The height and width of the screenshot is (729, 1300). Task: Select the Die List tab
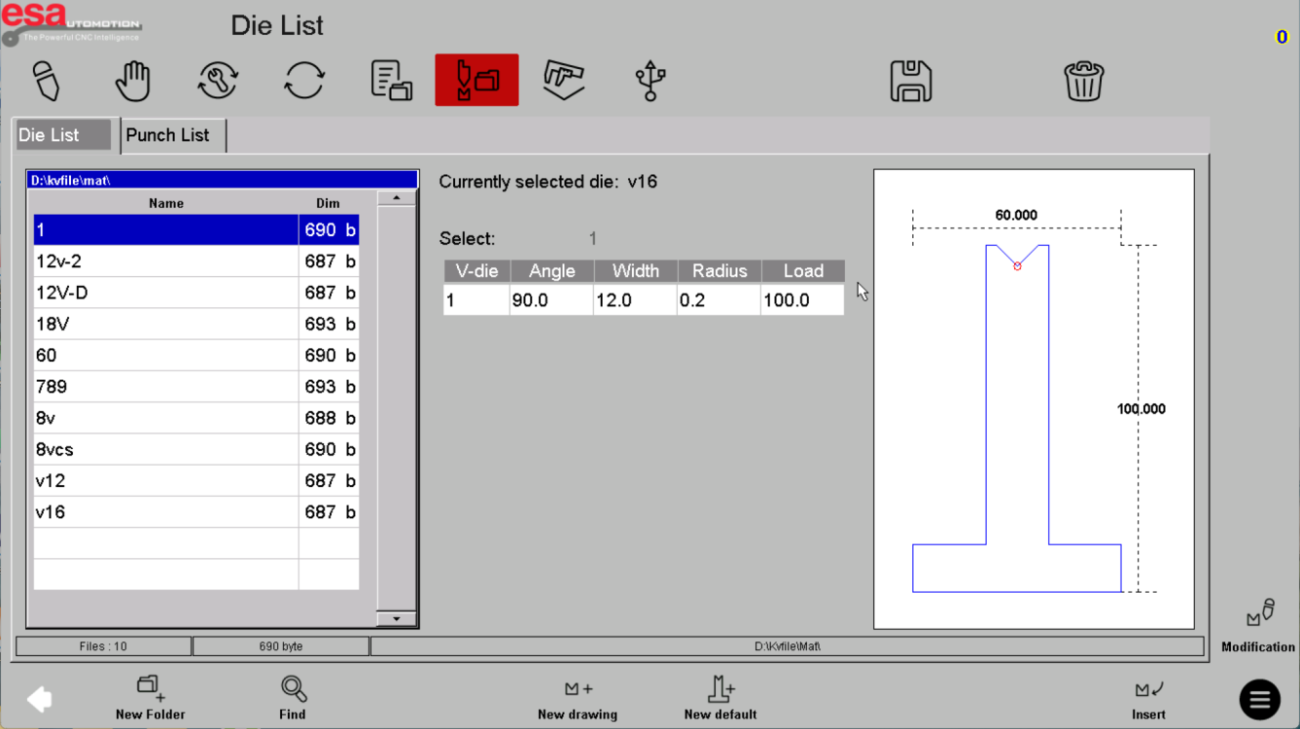coord(62,135)
